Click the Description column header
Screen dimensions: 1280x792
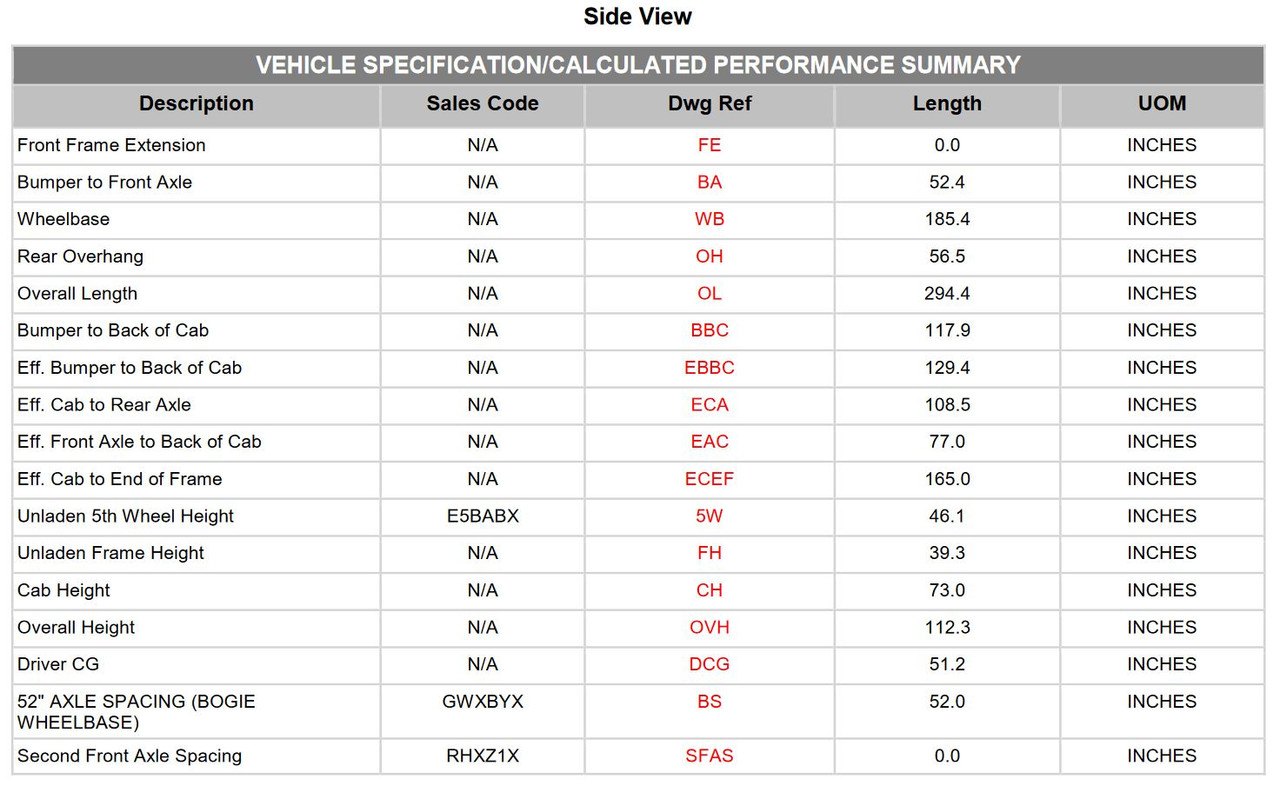coord(196,104)
